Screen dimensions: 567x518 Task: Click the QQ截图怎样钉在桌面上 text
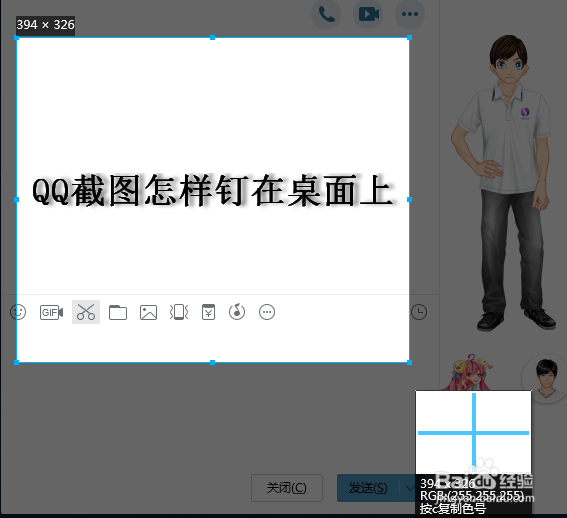point(213,191)
